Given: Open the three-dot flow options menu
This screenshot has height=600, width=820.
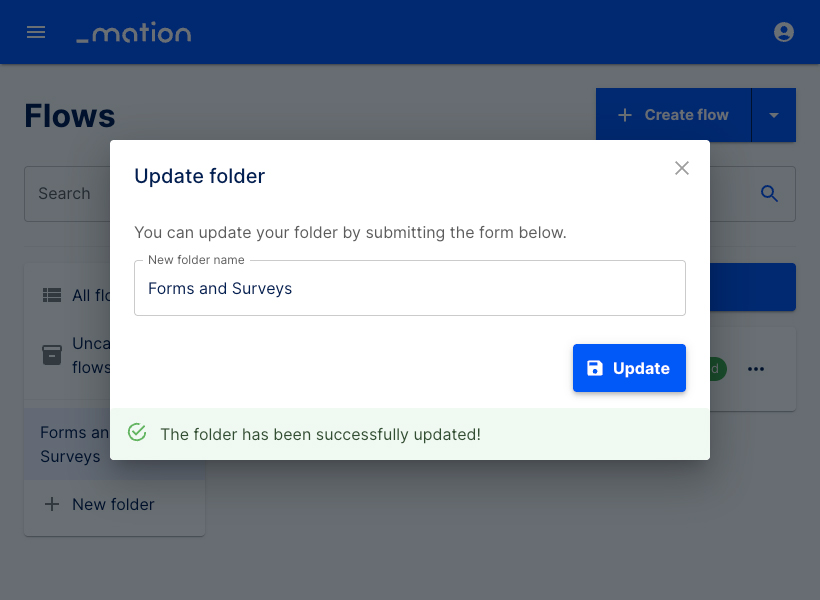Looking at the screenshot, I should 756,369.
